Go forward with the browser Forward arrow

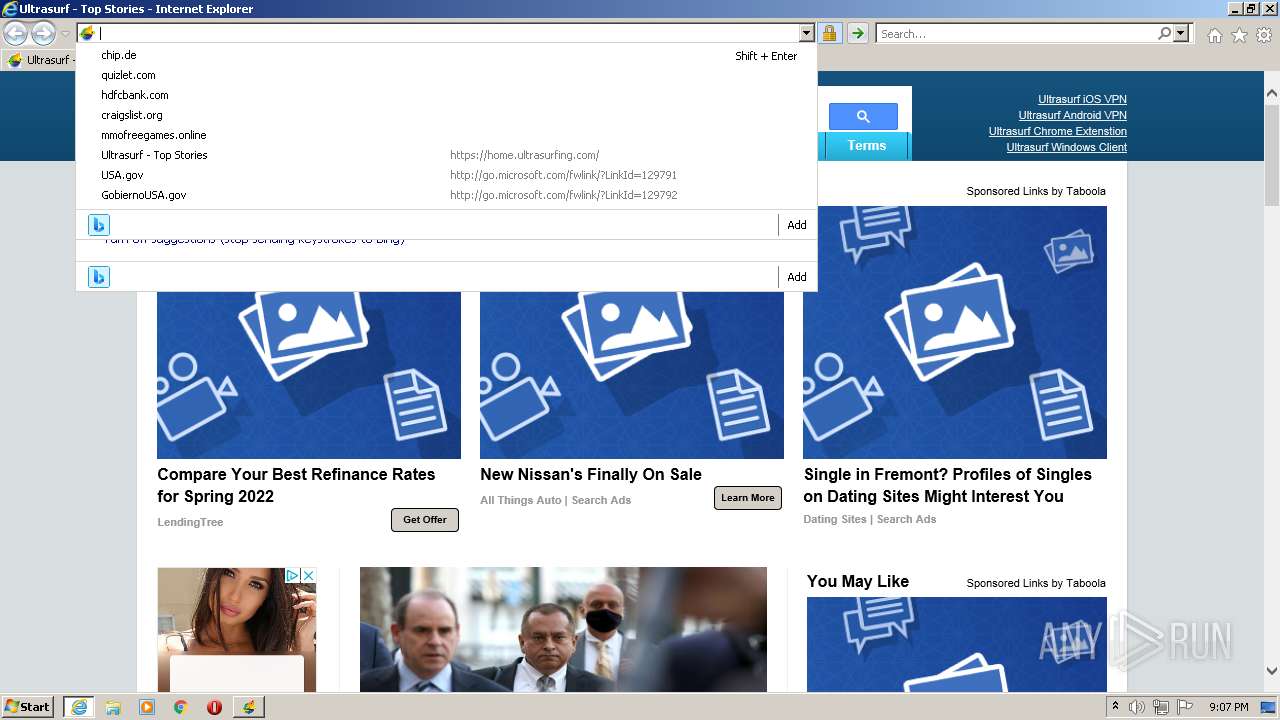pyautogui.click(x=43, y=33)
